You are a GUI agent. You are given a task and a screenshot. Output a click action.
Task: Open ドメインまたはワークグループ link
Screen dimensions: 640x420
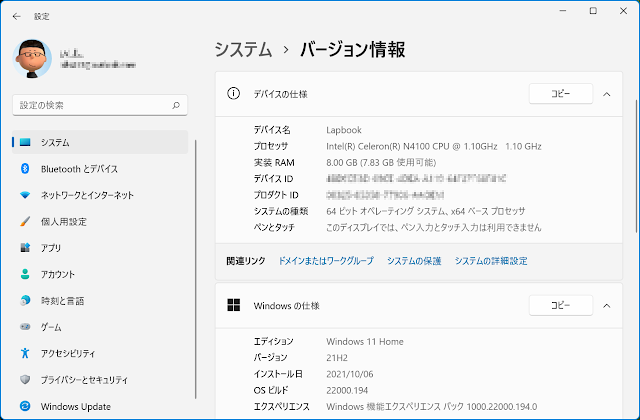click(326, 261)
